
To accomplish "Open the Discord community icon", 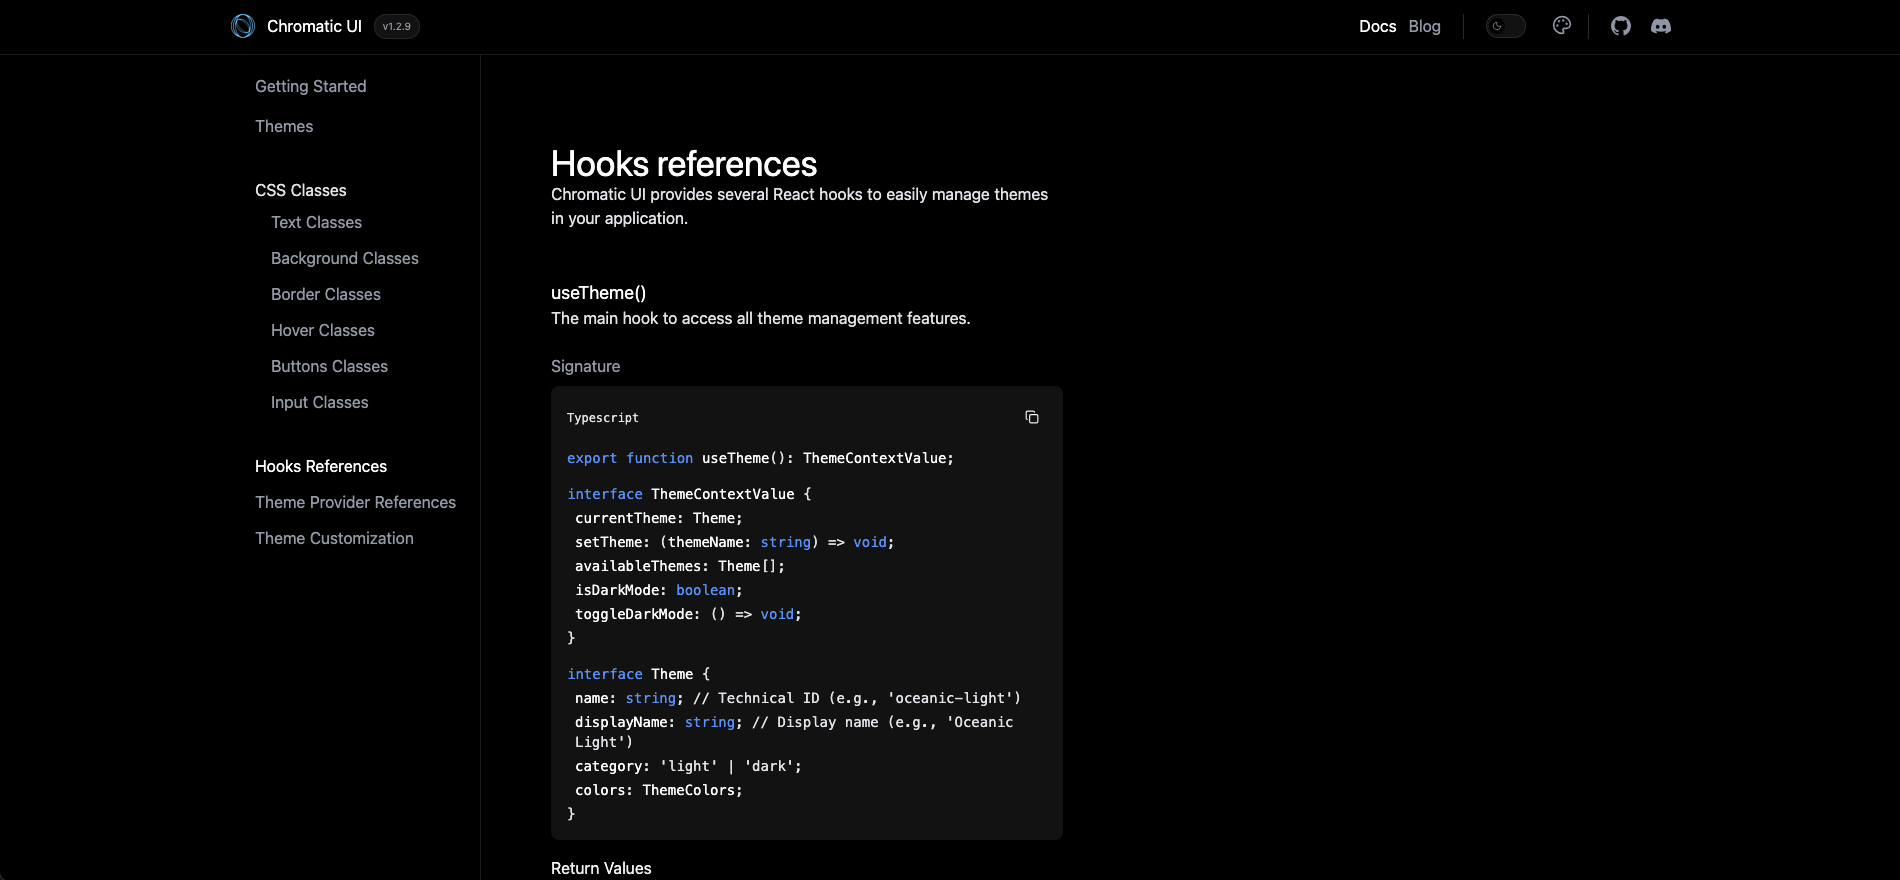I will 1660,26.
